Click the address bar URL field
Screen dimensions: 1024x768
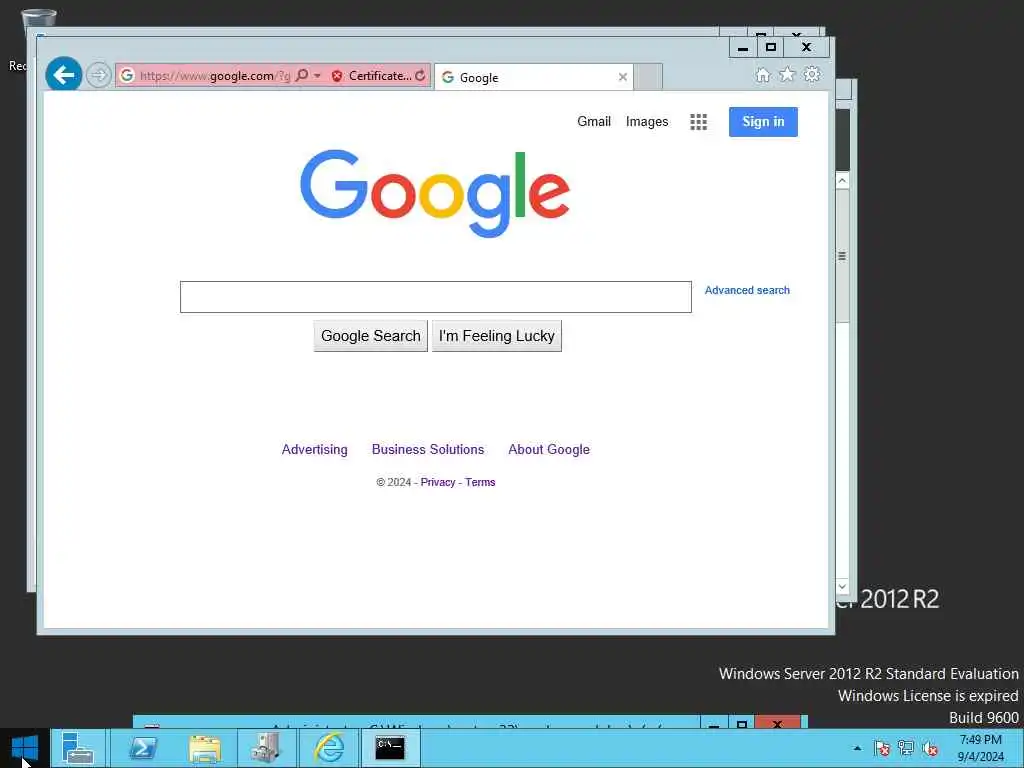pyautogui.click(x=215, y=76)
